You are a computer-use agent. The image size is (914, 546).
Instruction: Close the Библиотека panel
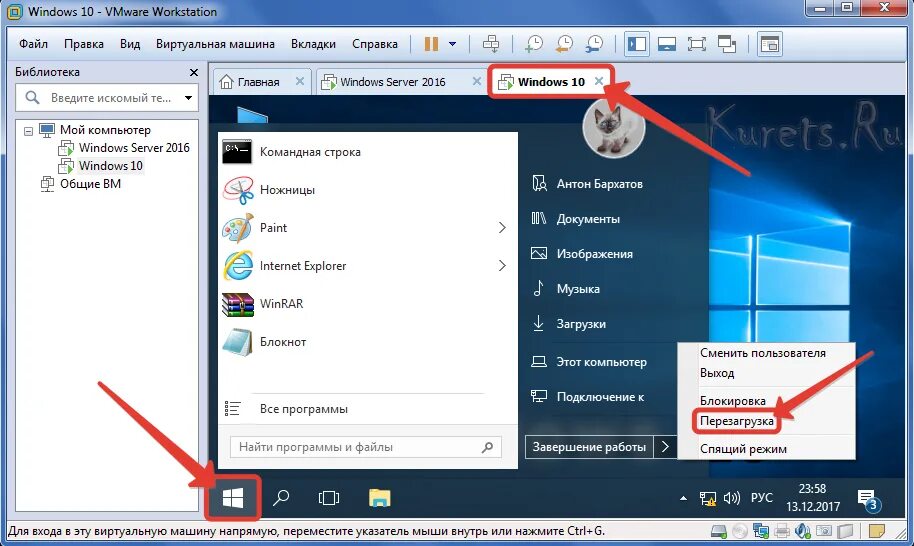(x=194, y=72)
